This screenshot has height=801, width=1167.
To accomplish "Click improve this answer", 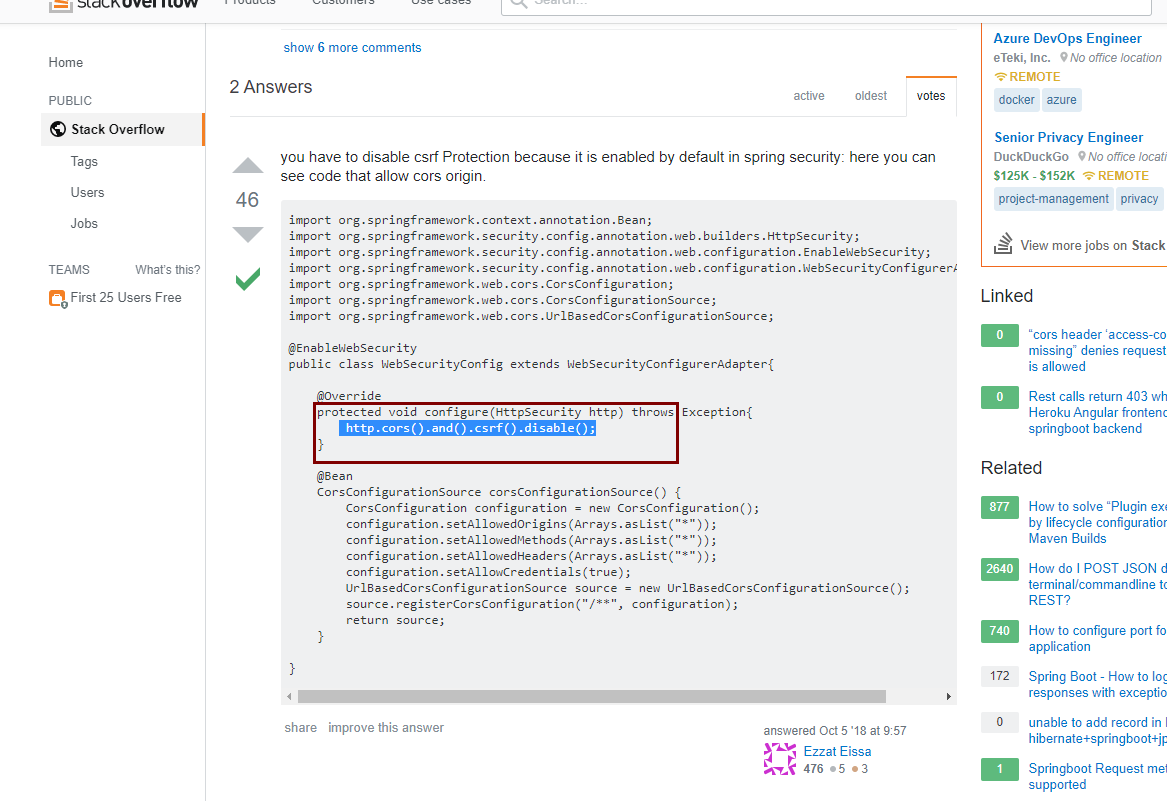I will [x=386, y=727].
